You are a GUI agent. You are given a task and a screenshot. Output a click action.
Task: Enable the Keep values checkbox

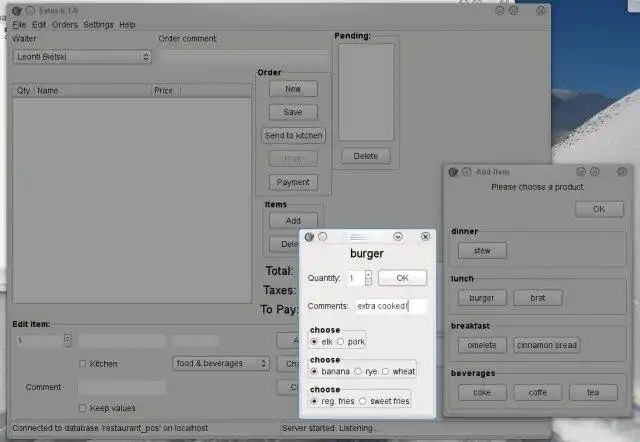click(82, 408)
